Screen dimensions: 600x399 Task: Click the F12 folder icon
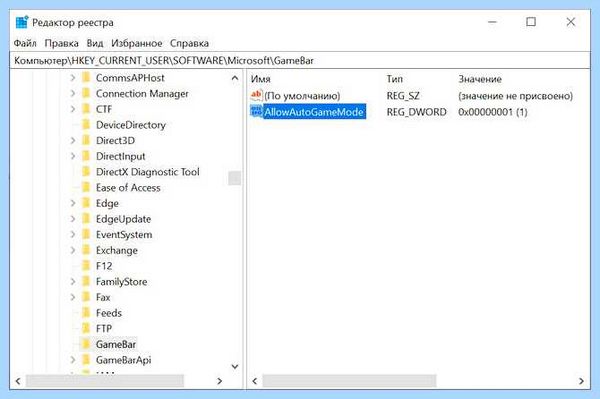[86, 266]
